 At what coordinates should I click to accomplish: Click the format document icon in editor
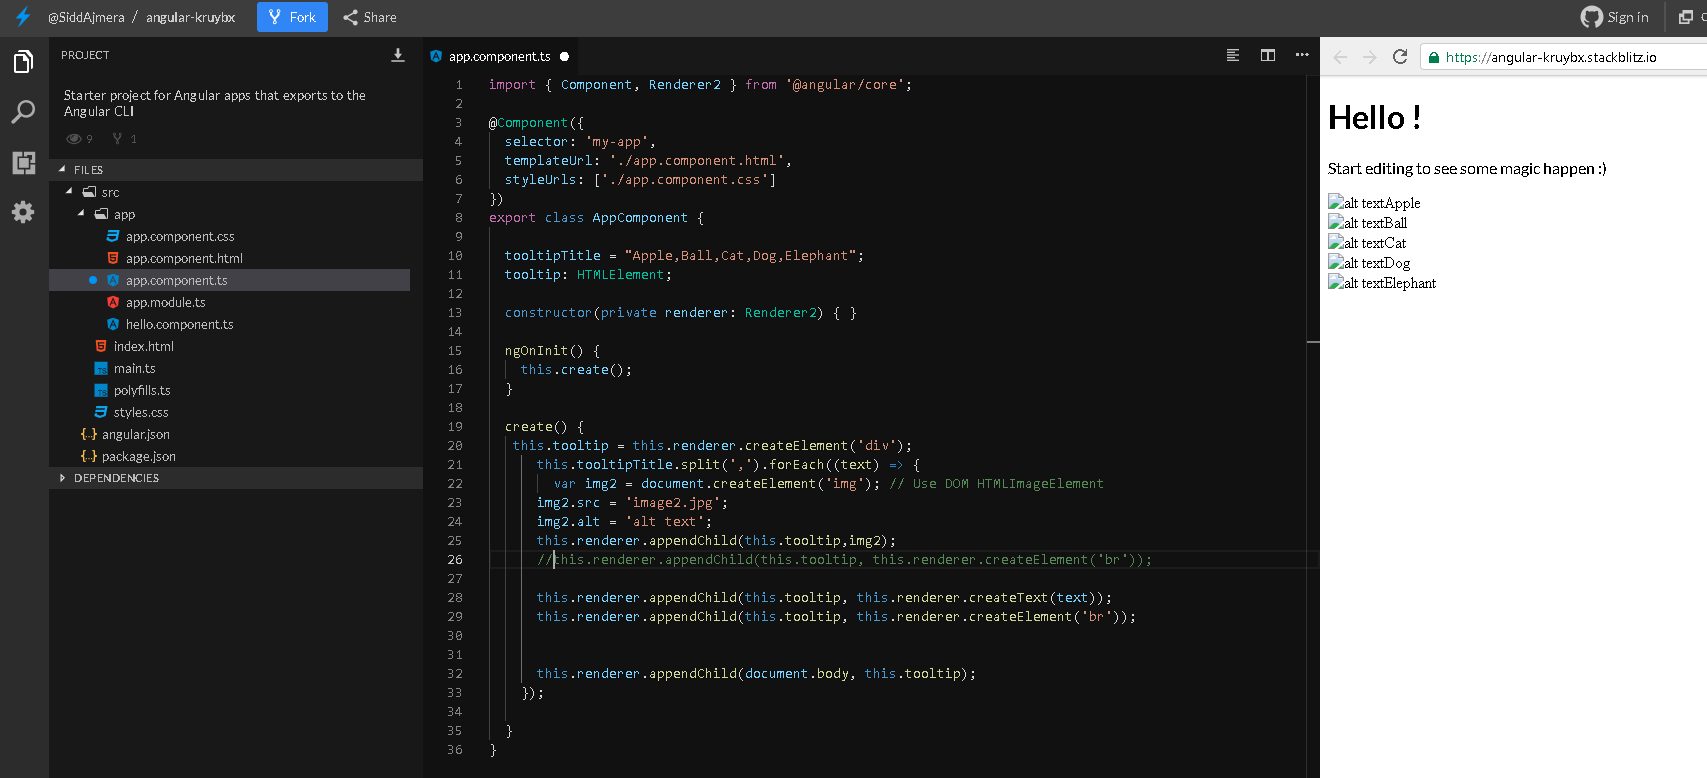(x=1233, y=56)
